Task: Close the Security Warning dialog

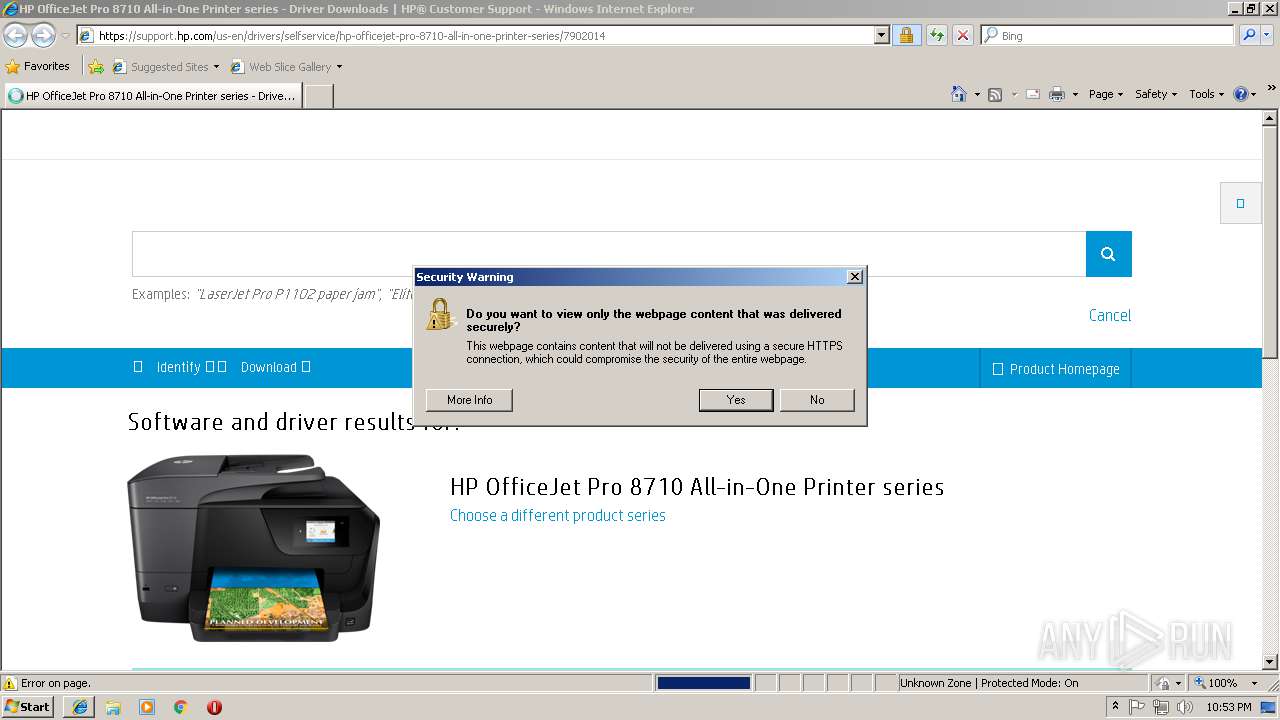Action: (854, 277)
